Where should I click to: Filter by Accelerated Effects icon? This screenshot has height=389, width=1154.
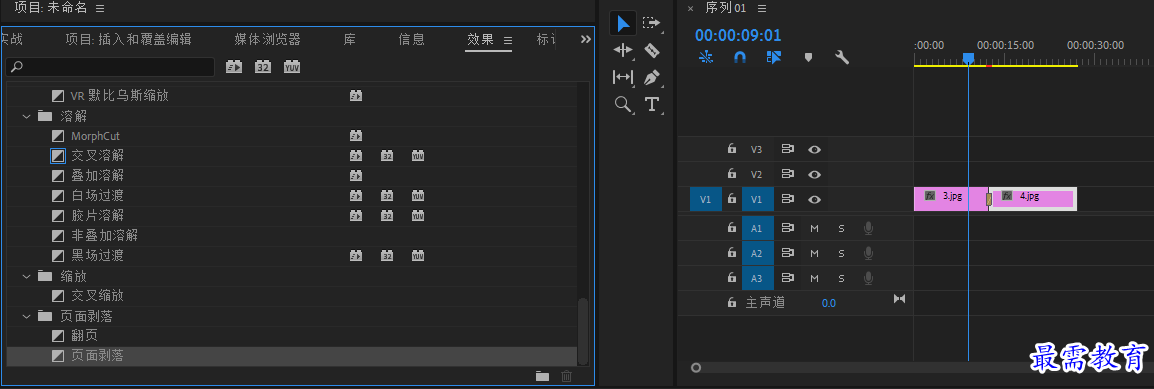pyautogui.click(x=234, y=67)
